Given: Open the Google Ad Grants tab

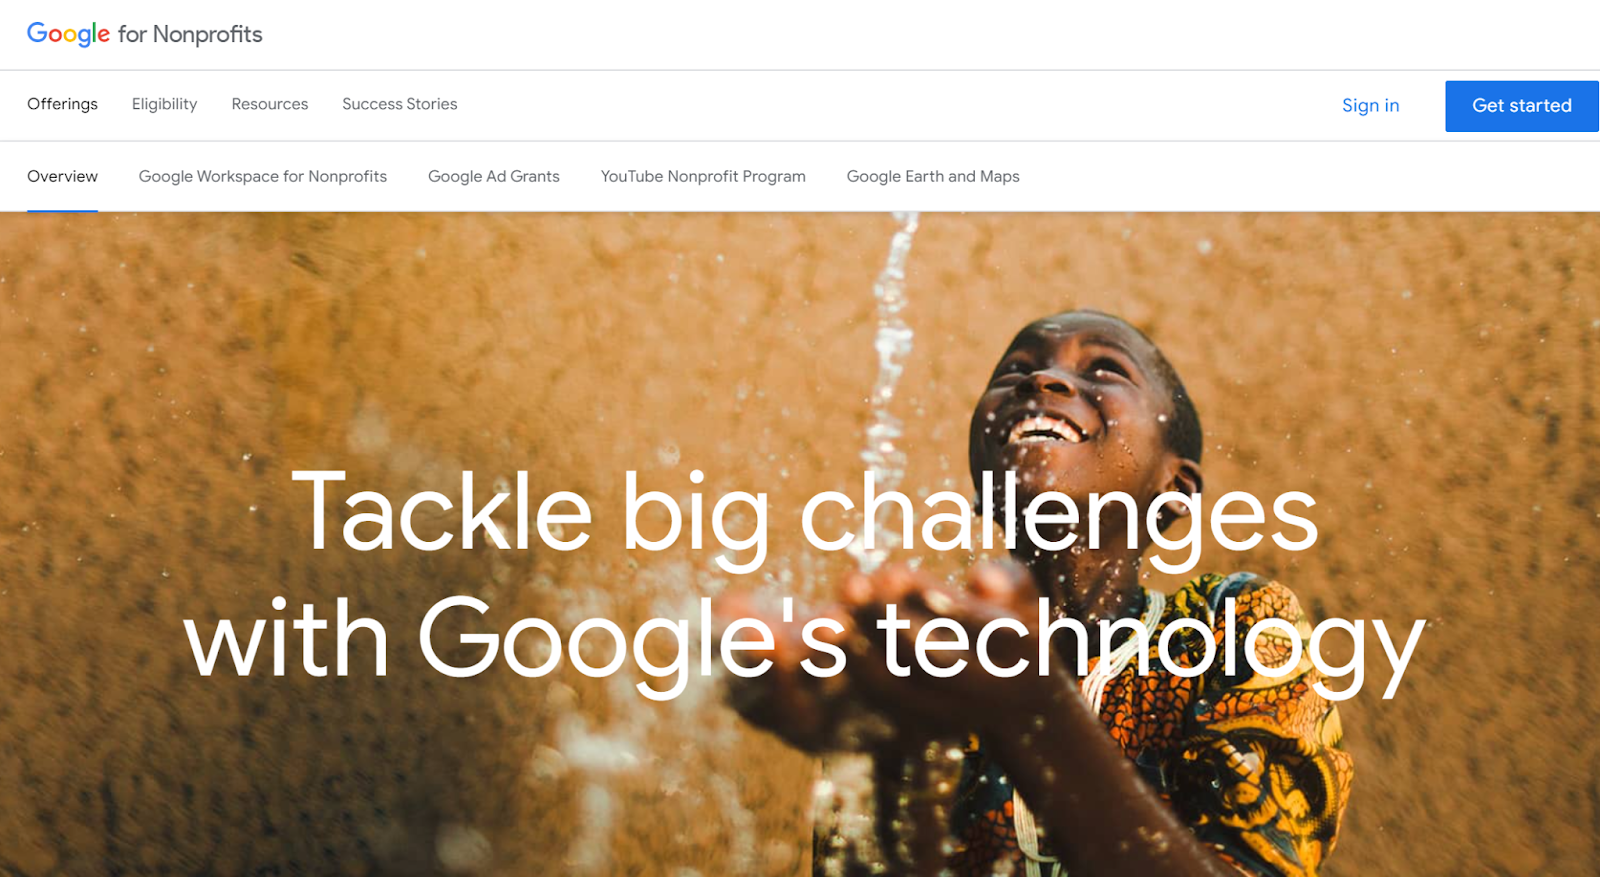Looking at the screenshot, I should click(494, 176).
